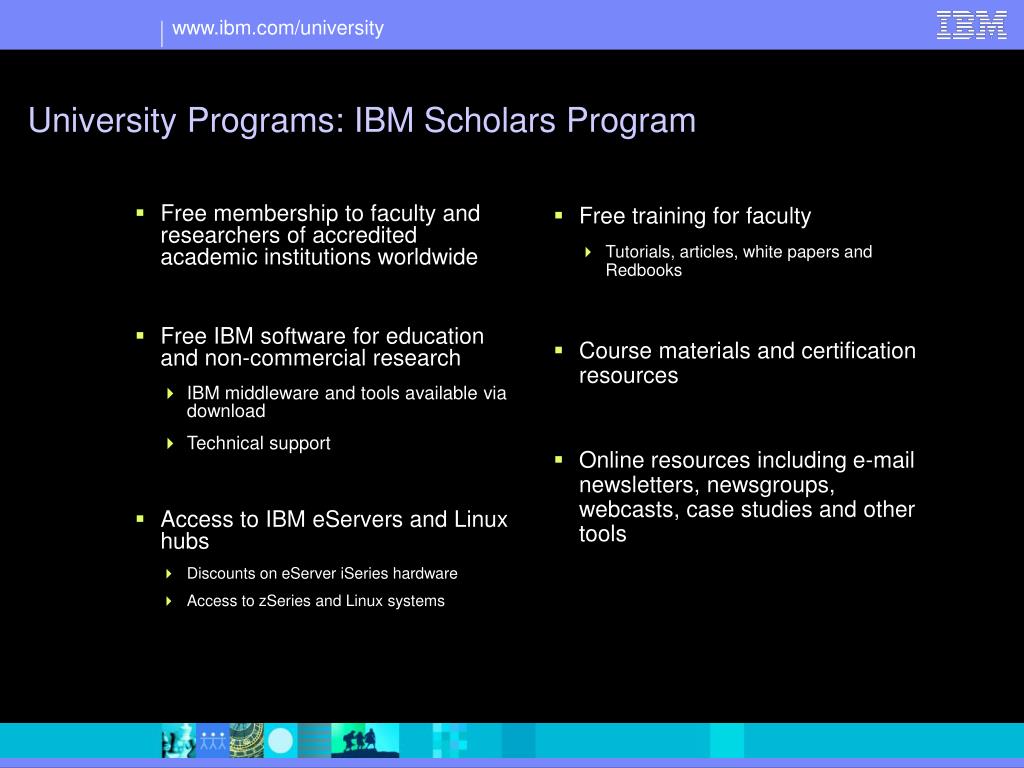Image resolution: width=1024 pixels, height=768 pixels.
Task: Click the white circle tile in footer
Action: 281,741
